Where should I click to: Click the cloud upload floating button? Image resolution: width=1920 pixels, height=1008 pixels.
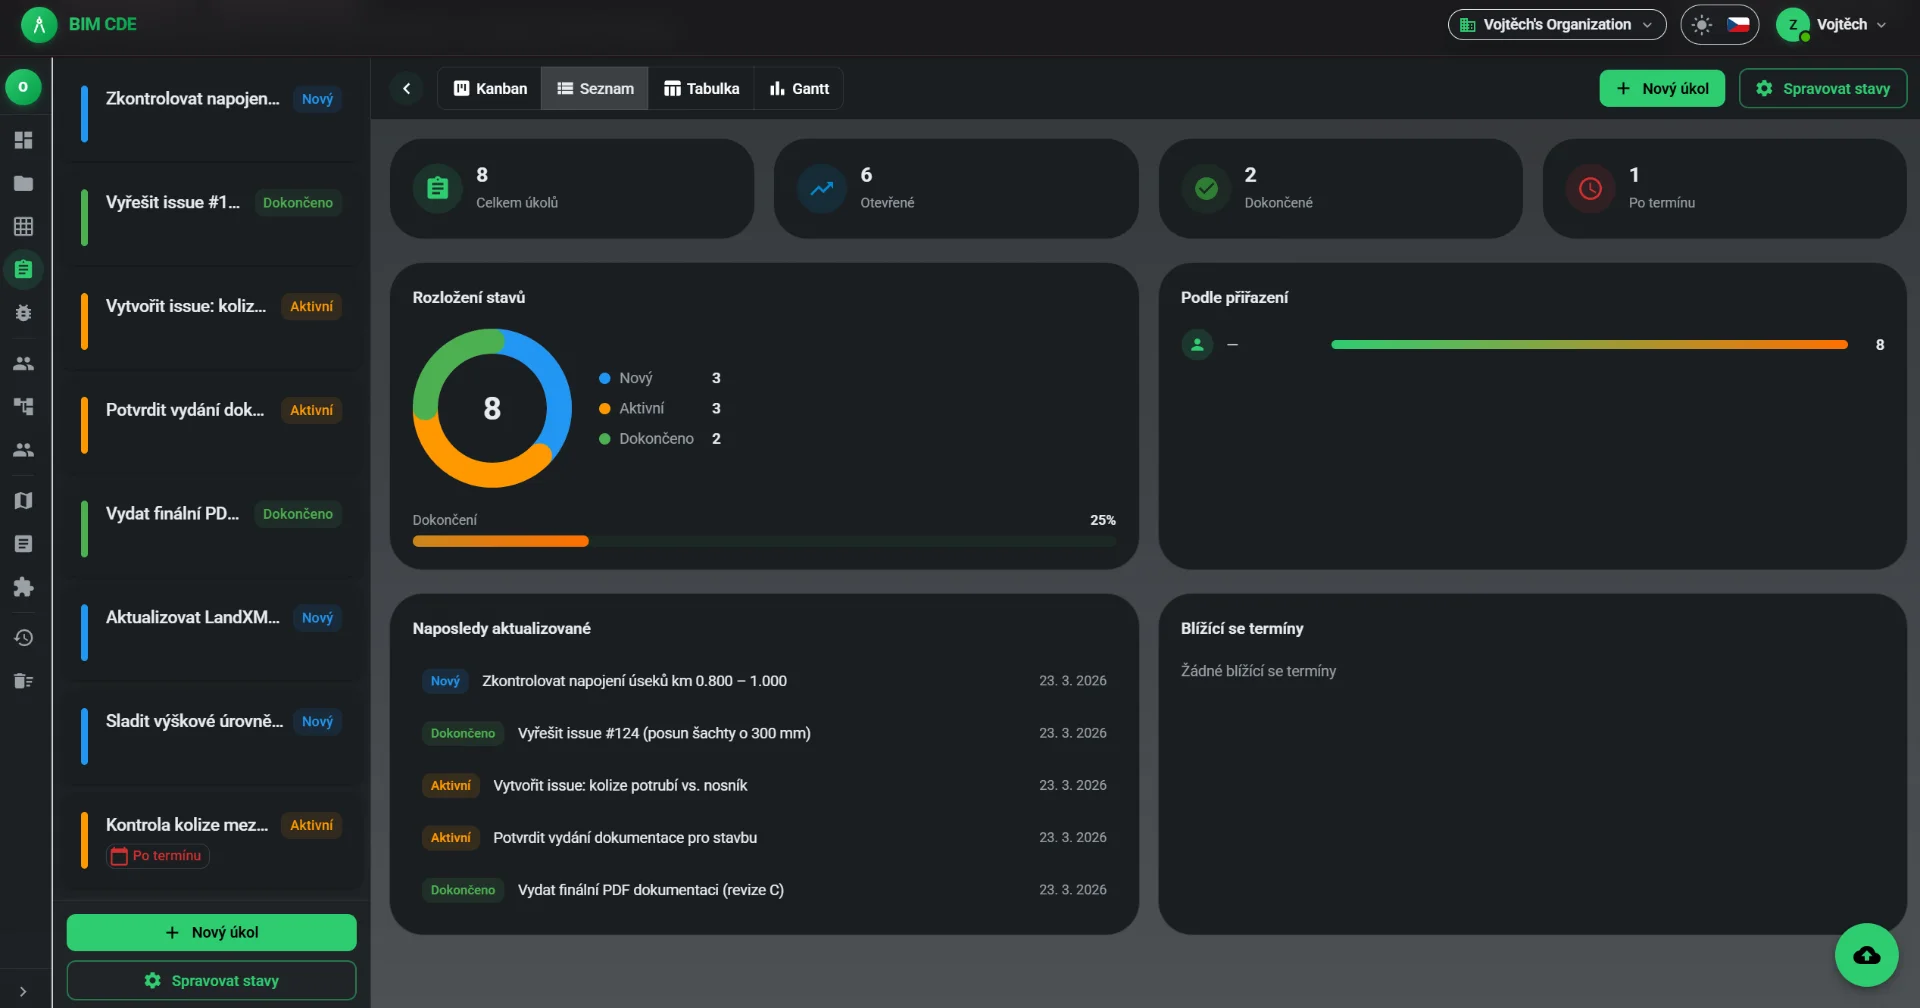point(1866,955)
